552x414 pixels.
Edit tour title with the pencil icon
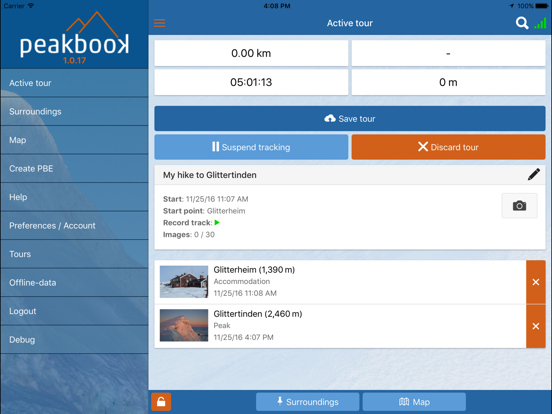click(x=534, y=175)
